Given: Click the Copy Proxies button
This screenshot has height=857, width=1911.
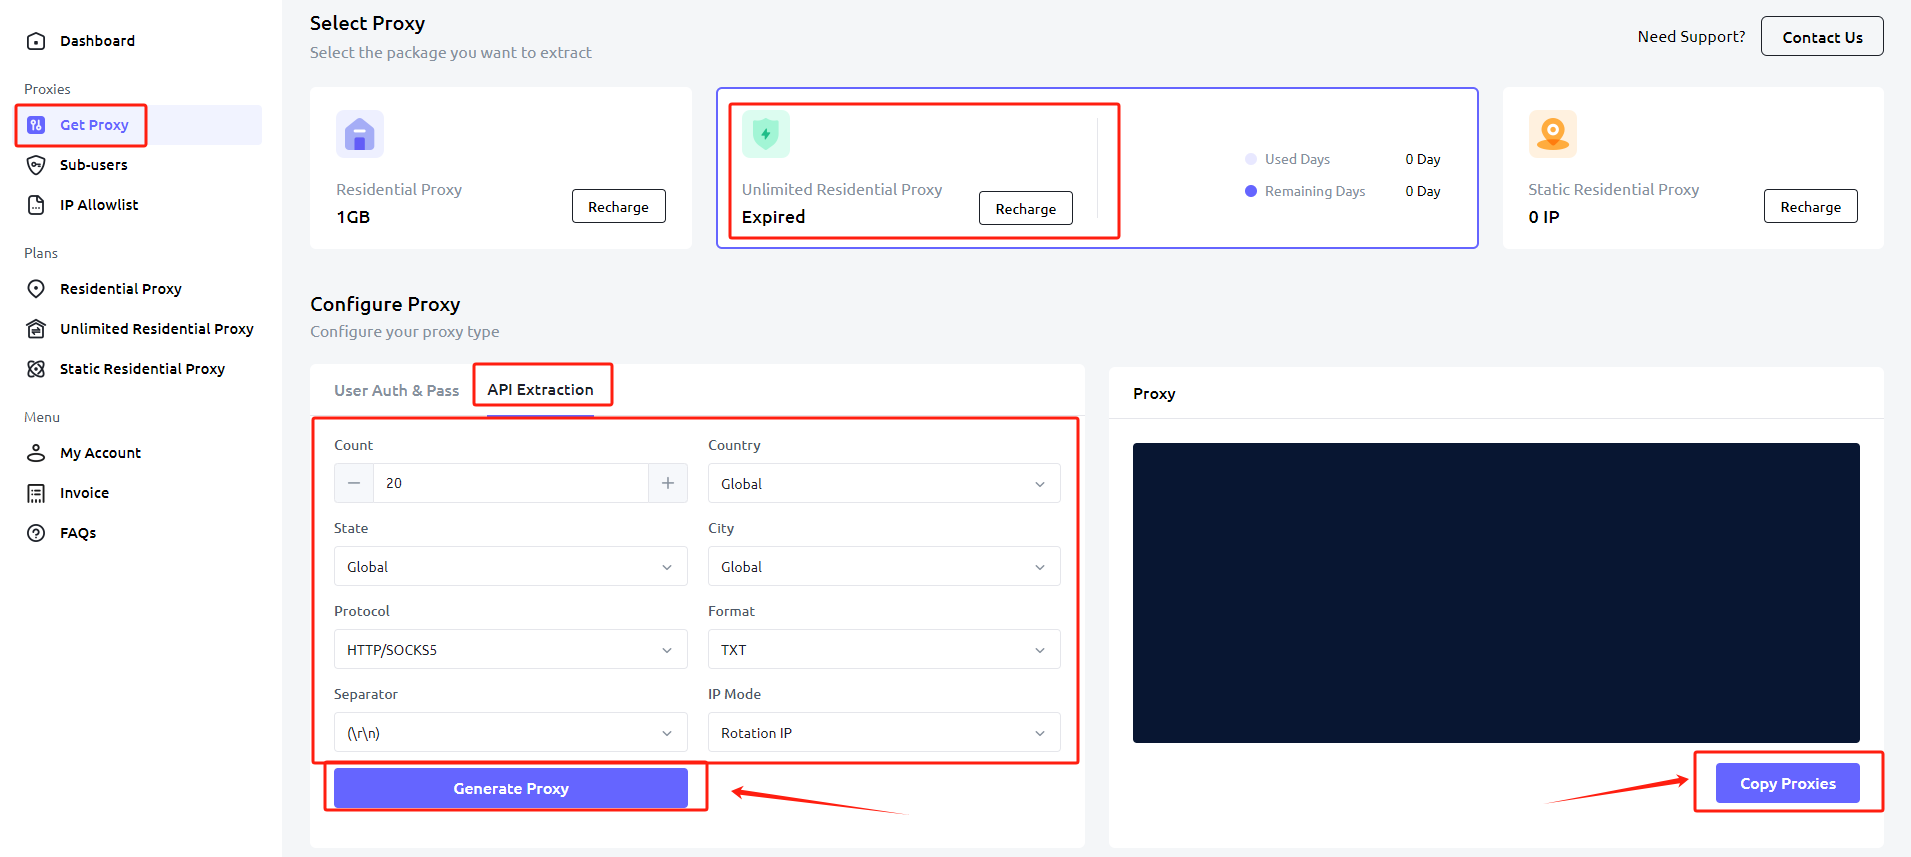Looking at the screenshot, I should click(x=1787, y=783).
